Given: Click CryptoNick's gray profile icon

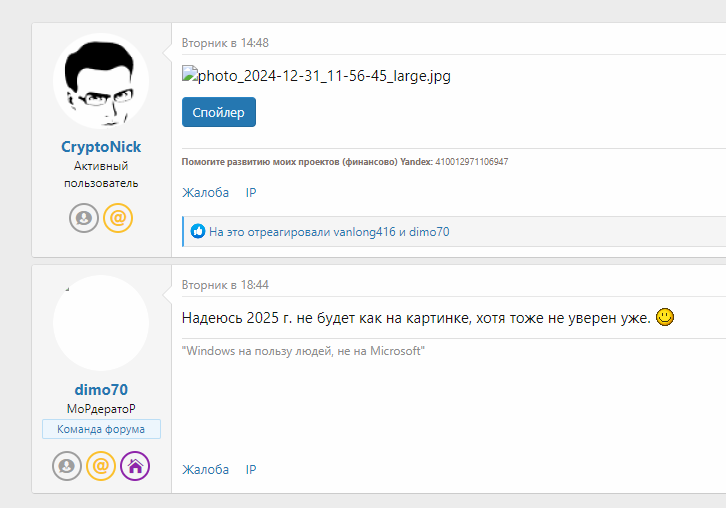Looking at the screenshot, I should (84, 218).
